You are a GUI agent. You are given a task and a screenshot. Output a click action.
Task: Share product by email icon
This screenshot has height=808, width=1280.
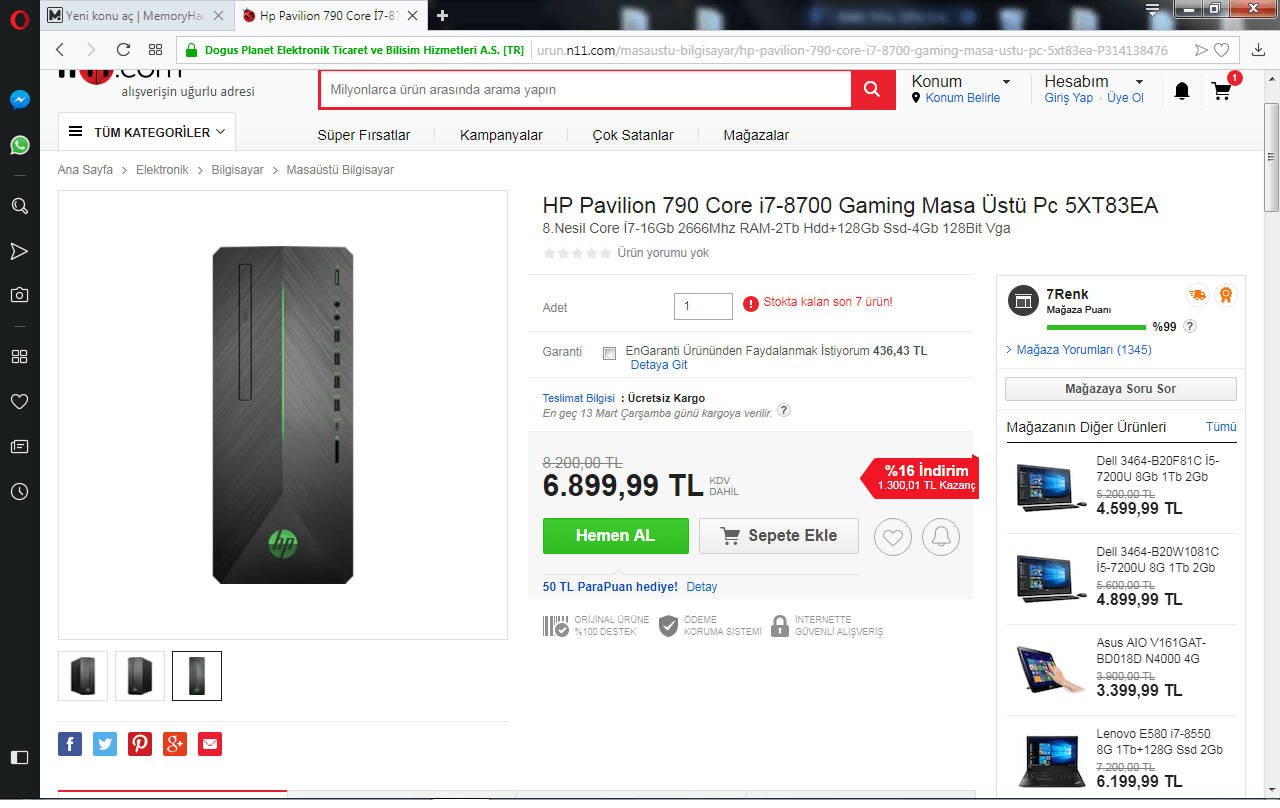[210, 744]
